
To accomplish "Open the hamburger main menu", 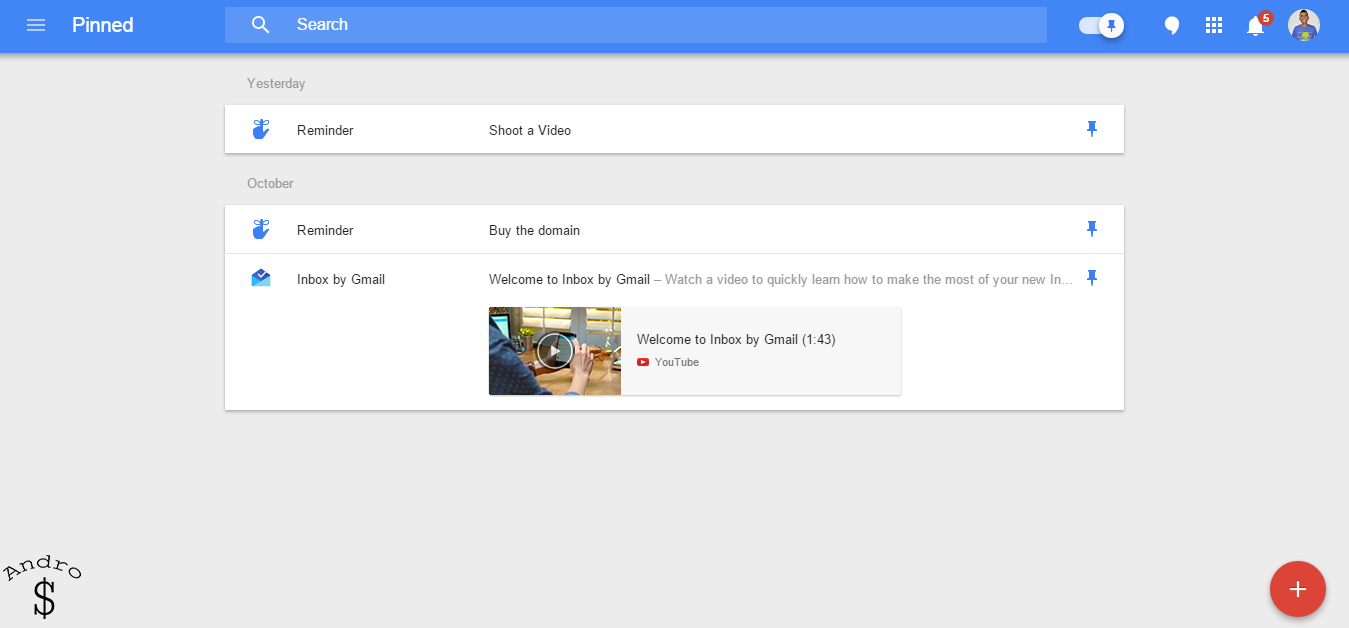I will click(x=36, y=25).
